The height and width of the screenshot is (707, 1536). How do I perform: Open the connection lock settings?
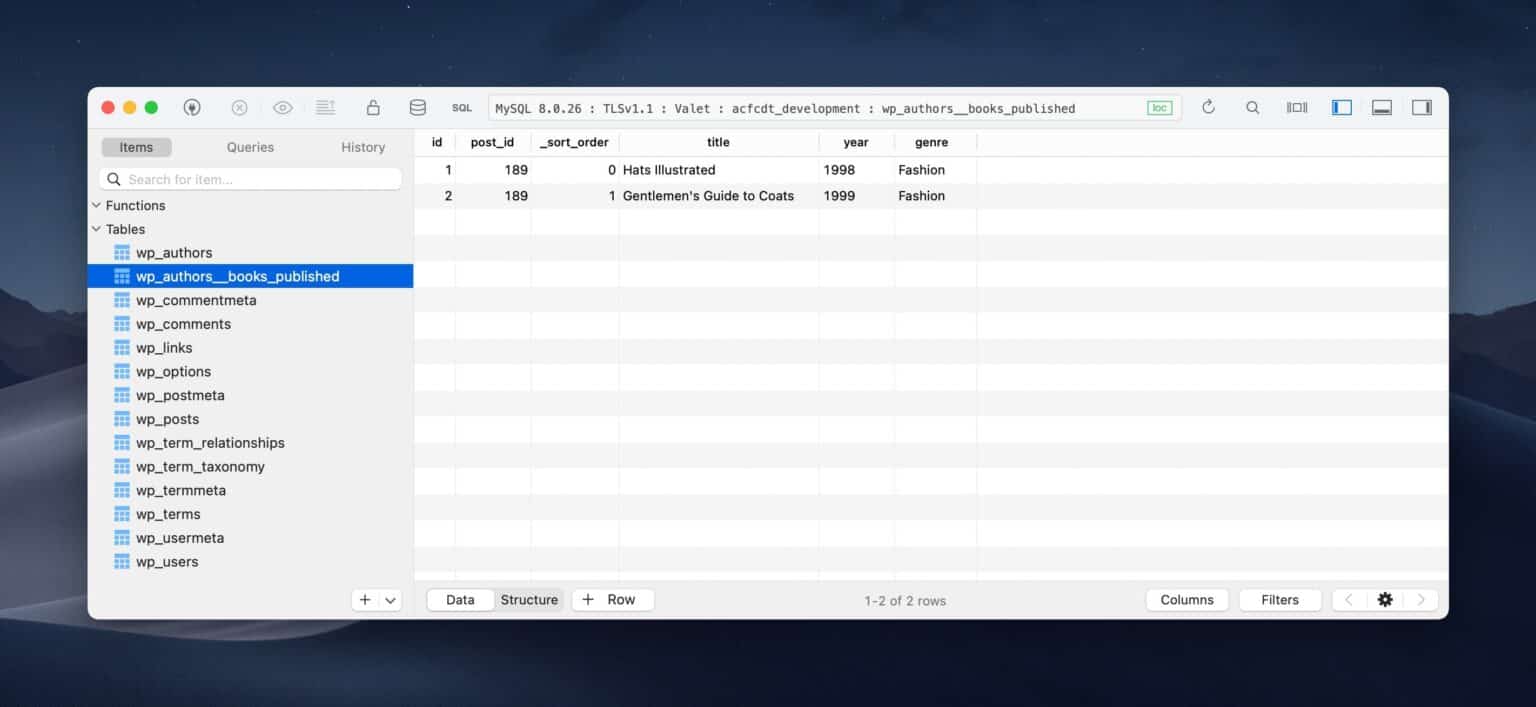point(372,107)
